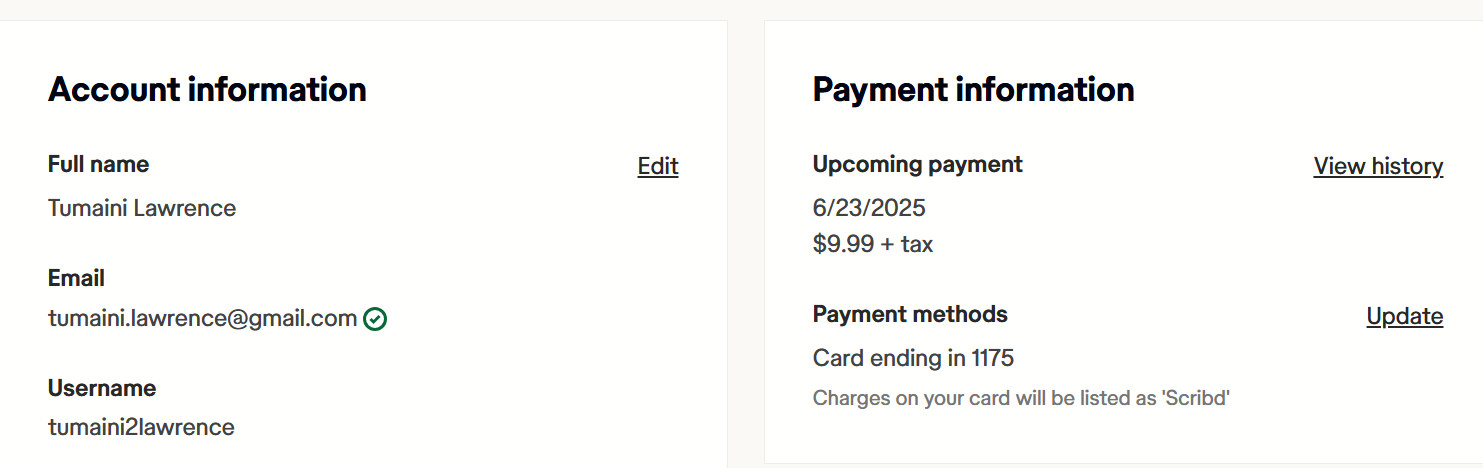Click the 6/23/2025 payment date
The width and height of the screenshot is (1483, 468).
click(869, 208)
